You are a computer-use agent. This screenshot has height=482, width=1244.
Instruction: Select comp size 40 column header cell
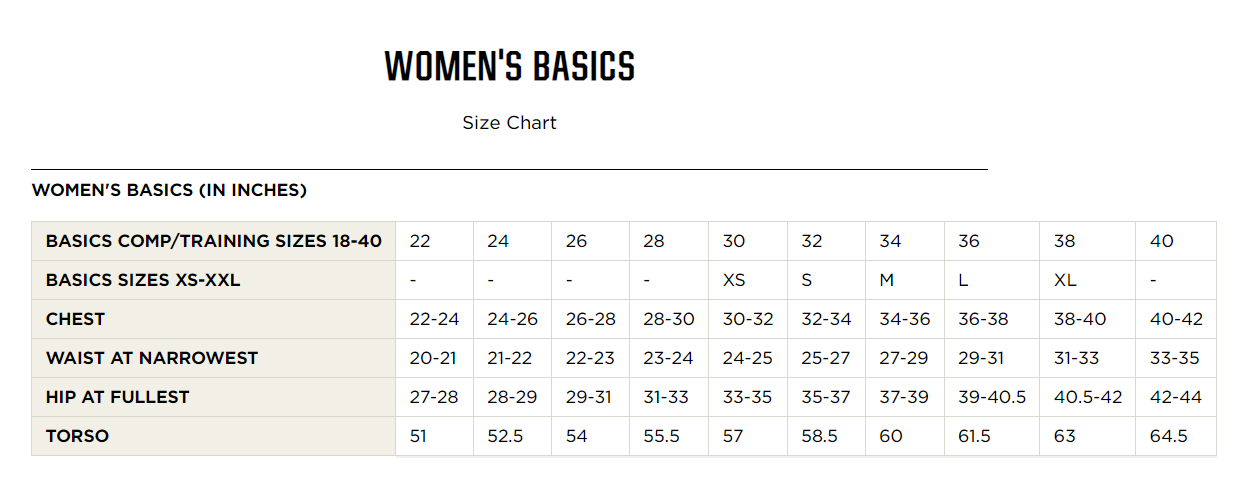click(1176, 241)
